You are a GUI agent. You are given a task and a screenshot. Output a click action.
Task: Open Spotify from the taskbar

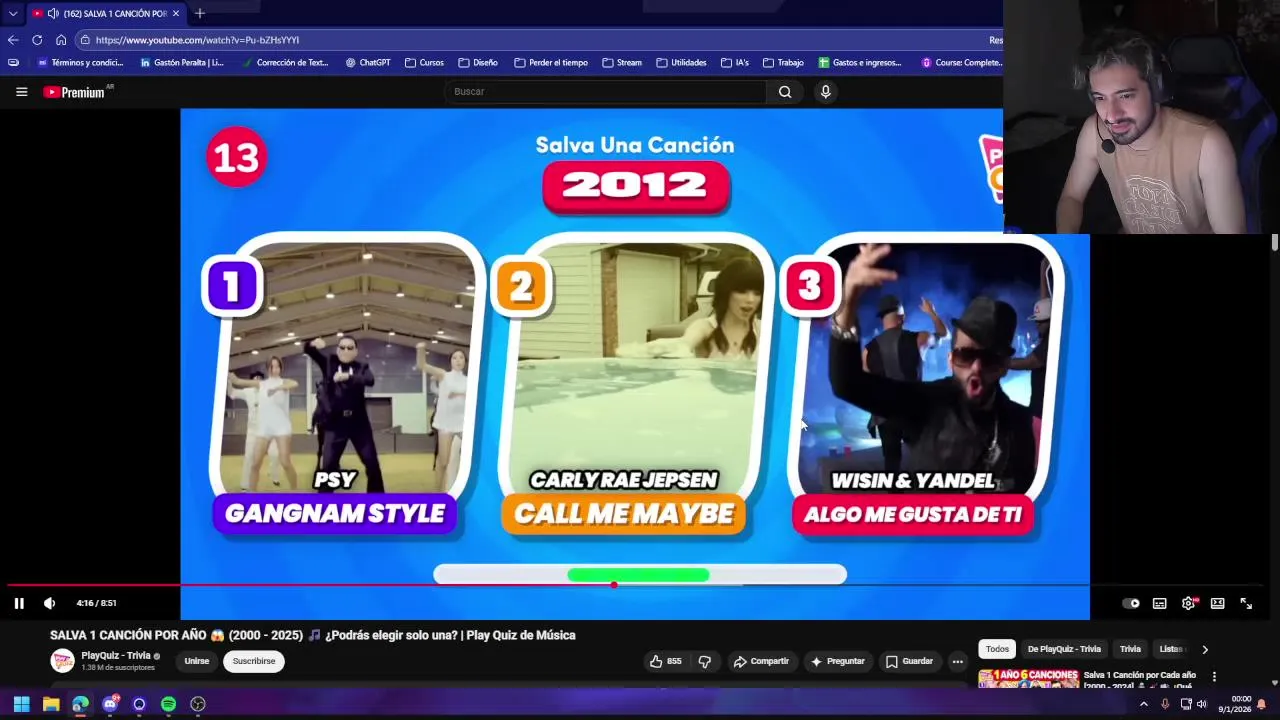(168, 704)
